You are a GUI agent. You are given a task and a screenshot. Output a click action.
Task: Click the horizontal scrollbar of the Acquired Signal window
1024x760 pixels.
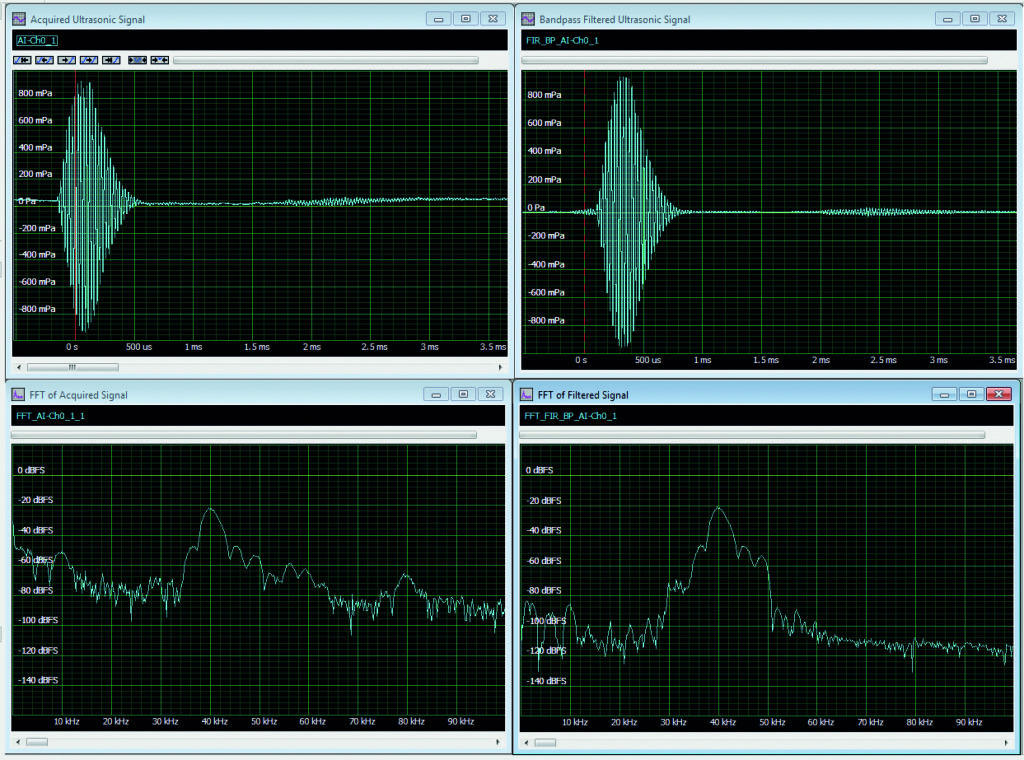tap(70, 368)
